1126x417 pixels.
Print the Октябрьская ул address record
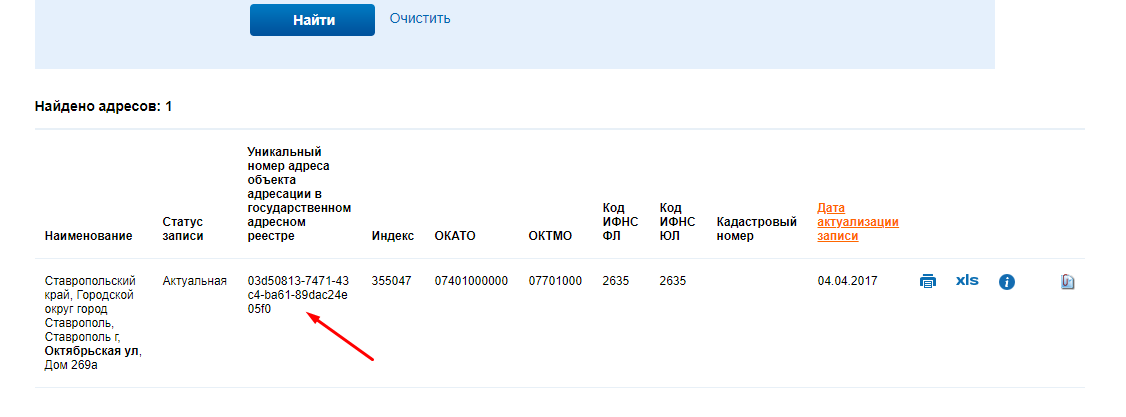[x=928, y=281]
